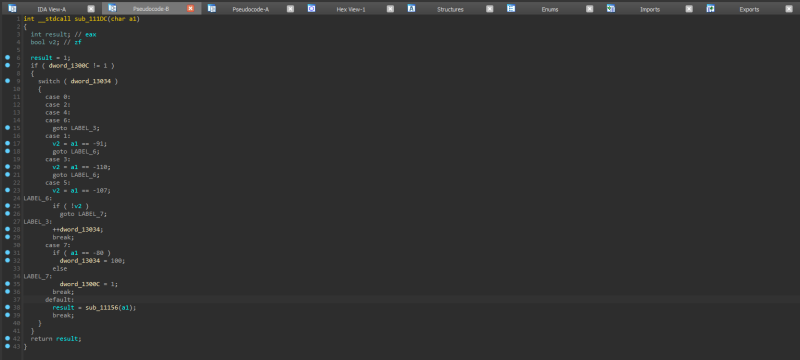800x360 pixels.
Task: Toggle breakpoint dot on 'dword_13034 = 100;' line
Action: [7, 260]
